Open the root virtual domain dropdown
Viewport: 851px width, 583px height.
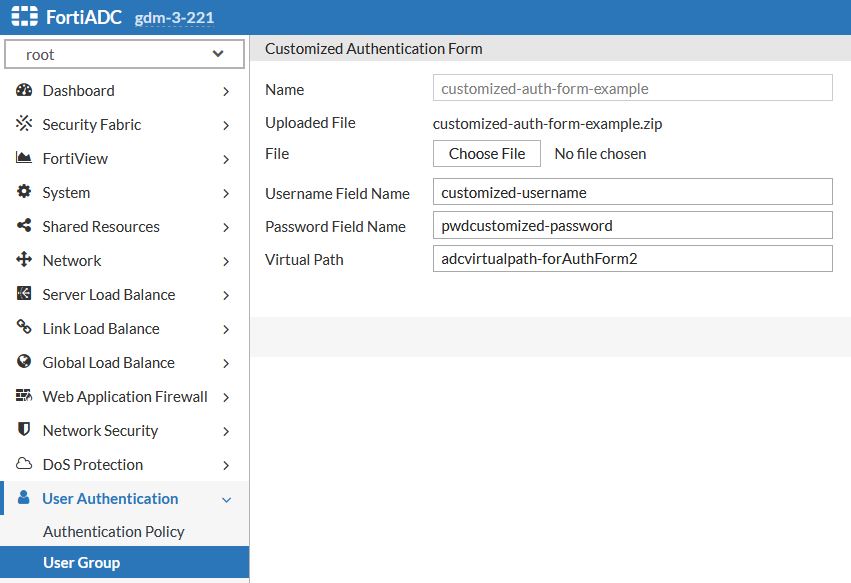point(124,53)
